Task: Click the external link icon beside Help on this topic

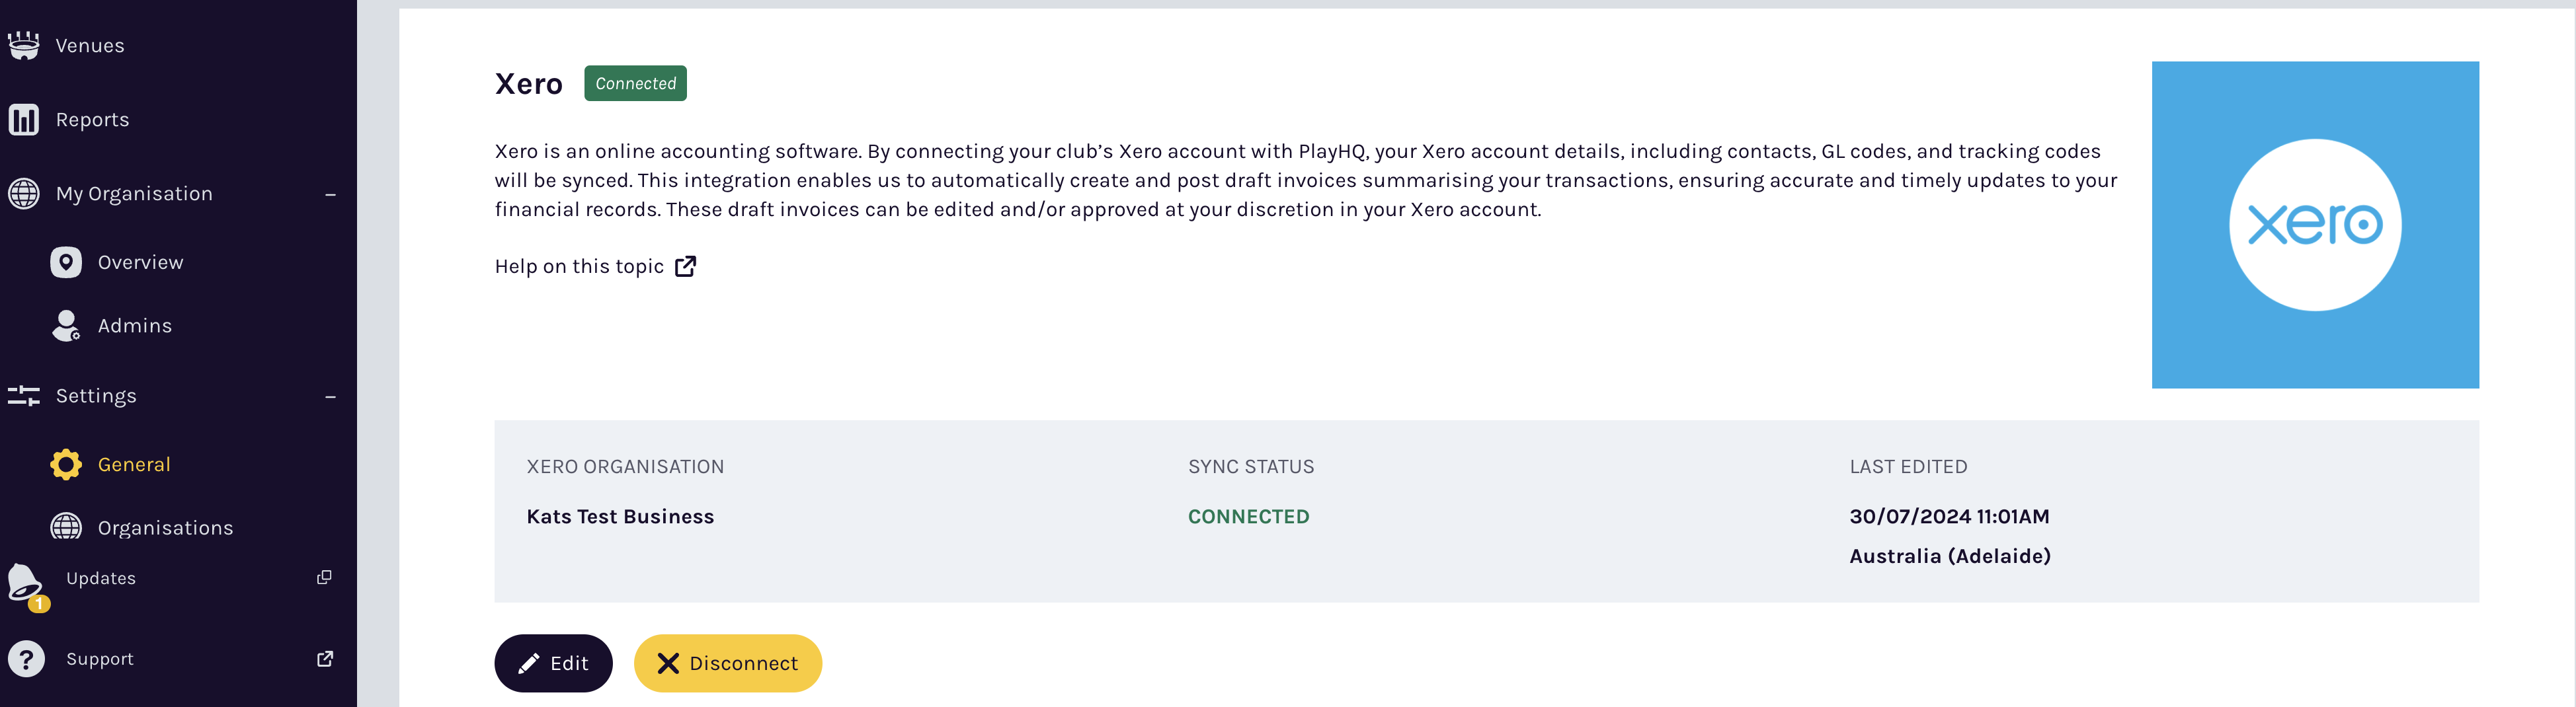Action: (686, 266)
